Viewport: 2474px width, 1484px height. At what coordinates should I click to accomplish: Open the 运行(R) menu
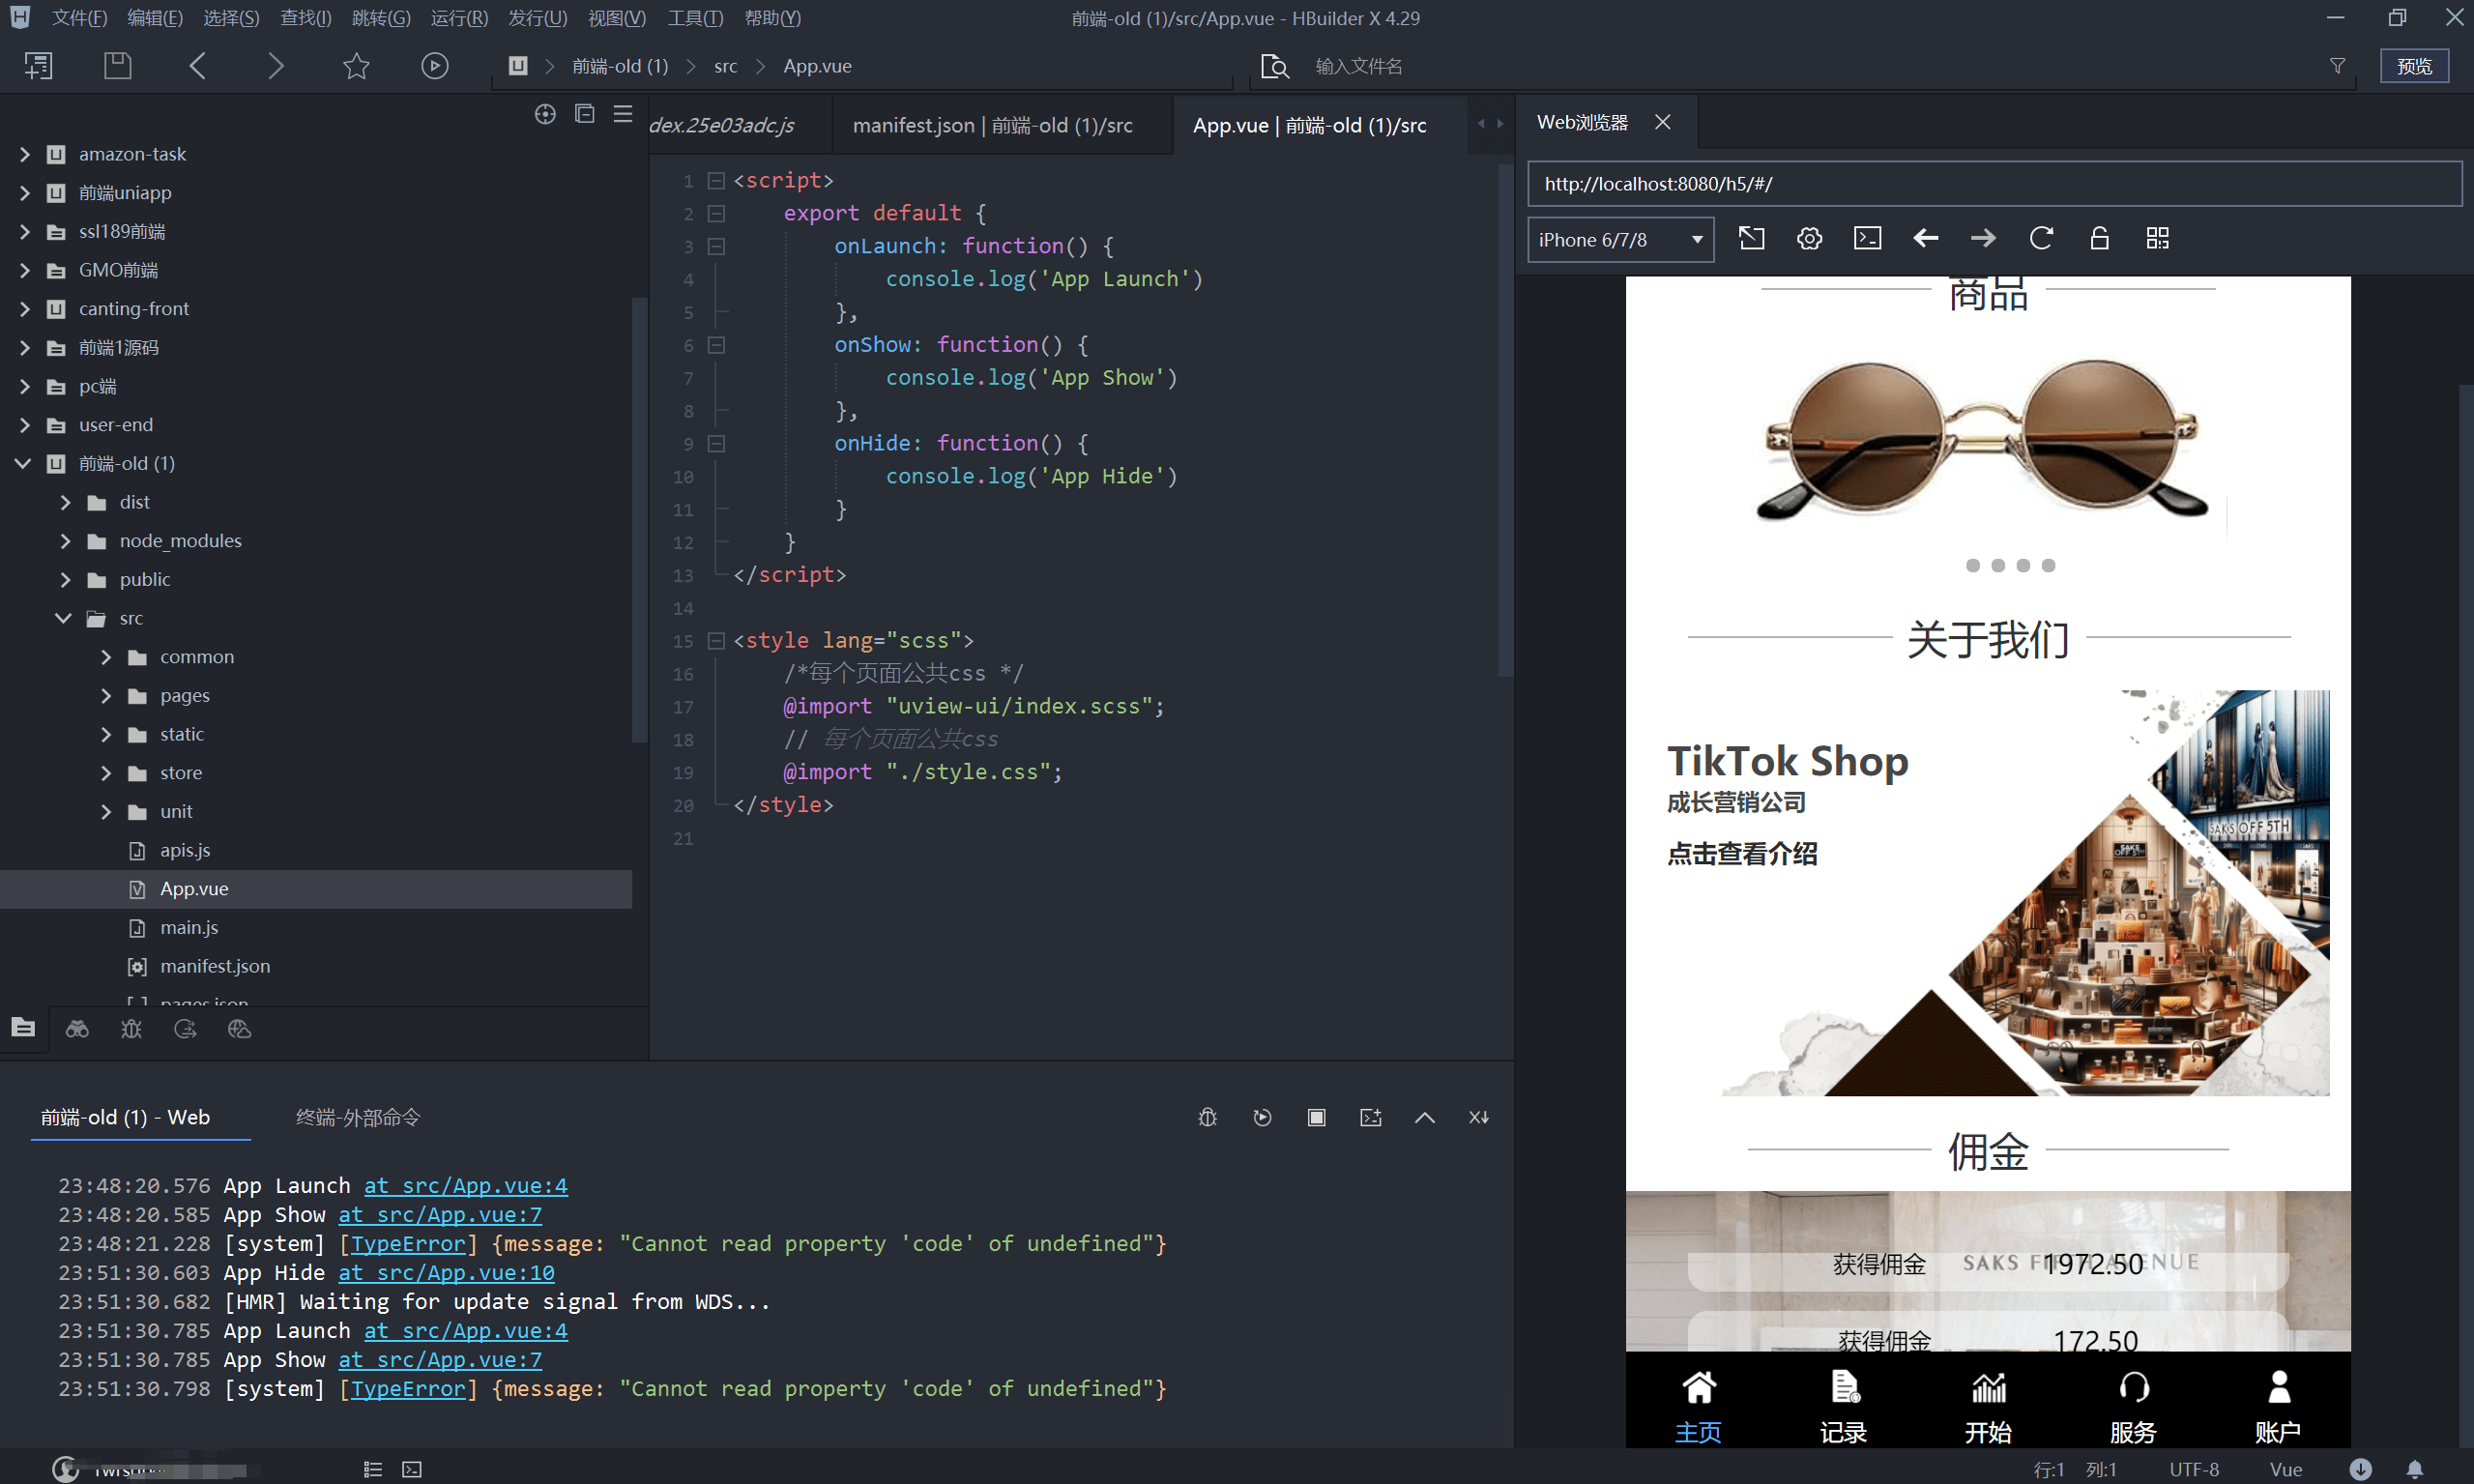tap(459, 18)
